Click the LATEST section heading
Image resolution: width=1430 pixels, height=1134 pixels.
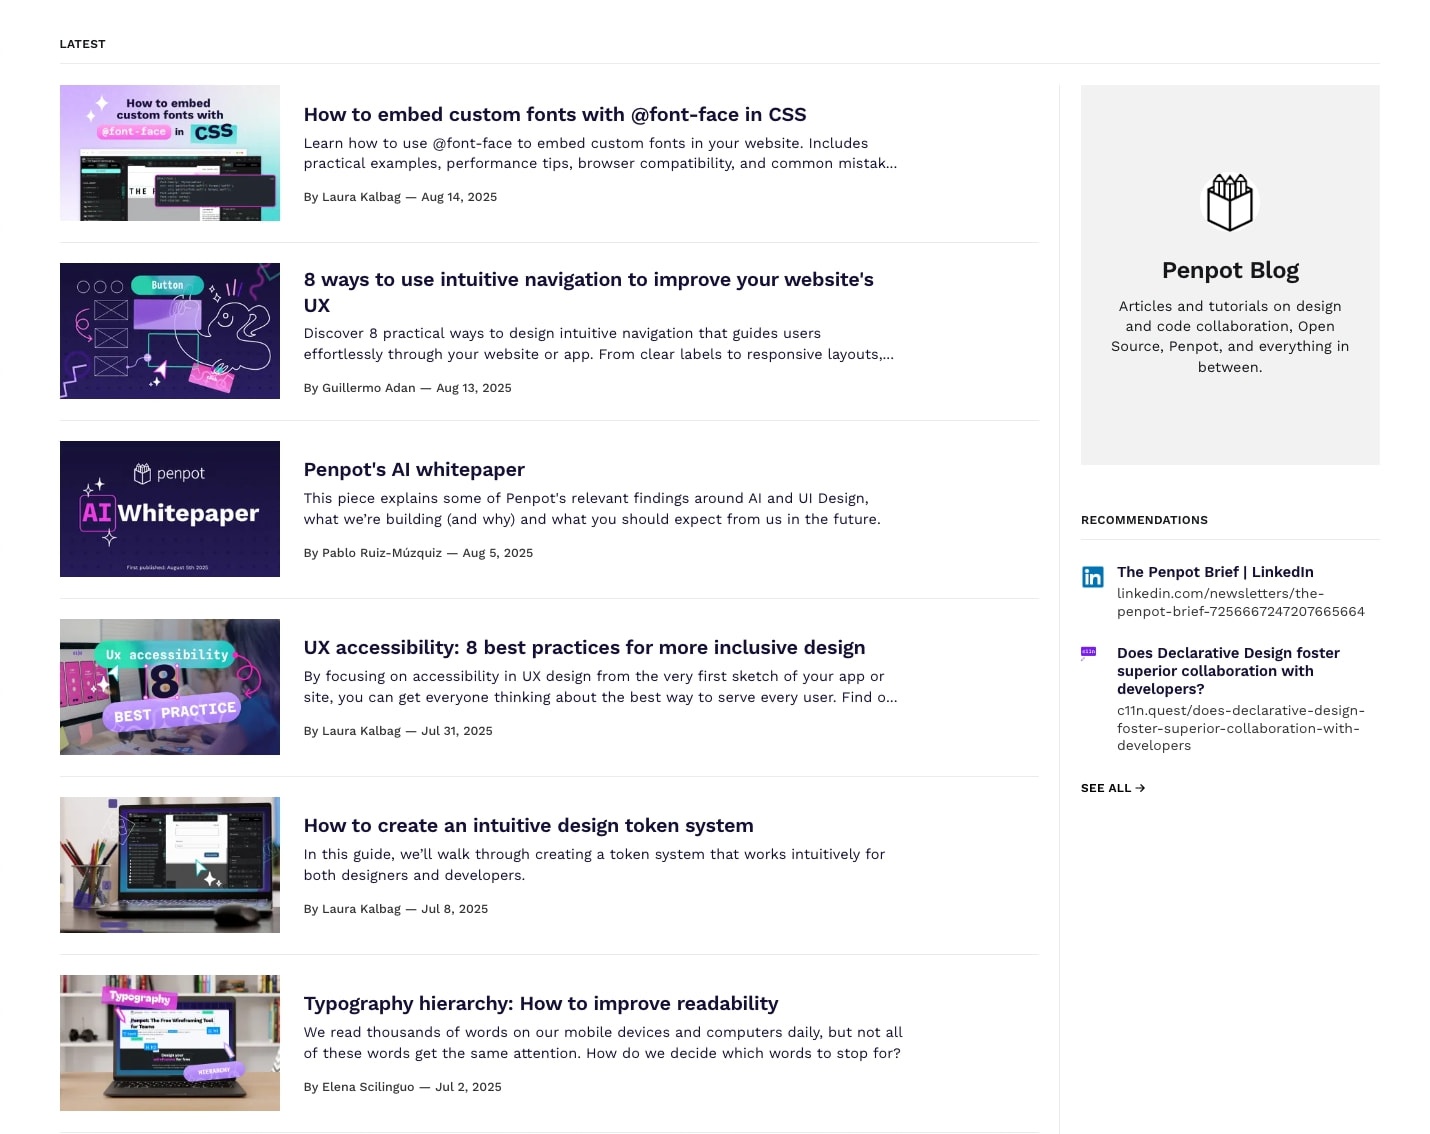point(82,44)
